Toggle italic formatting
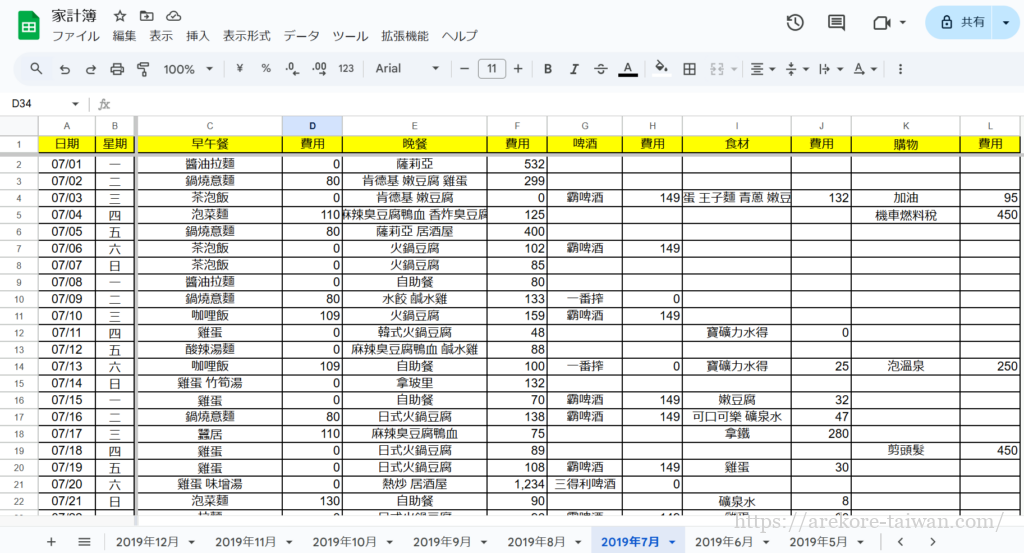 point(574,69)
